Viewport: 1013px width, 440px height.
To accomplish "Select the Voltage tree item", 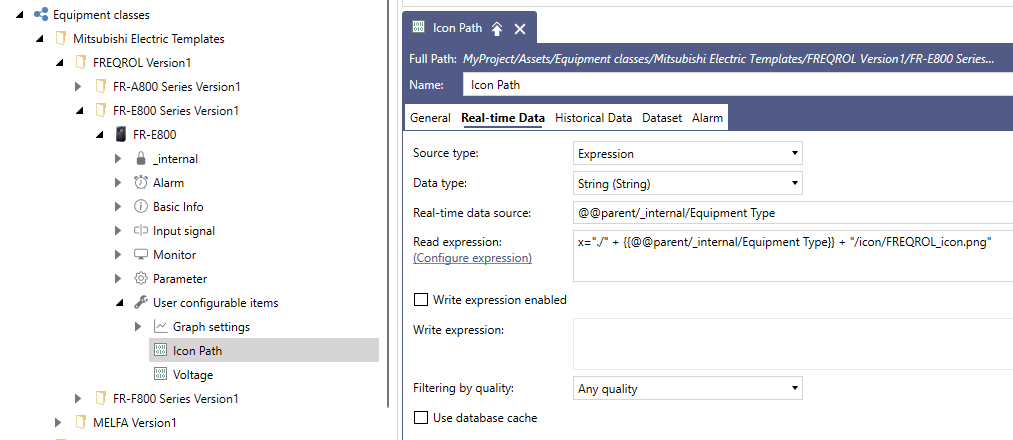I will tap(193, 375).
